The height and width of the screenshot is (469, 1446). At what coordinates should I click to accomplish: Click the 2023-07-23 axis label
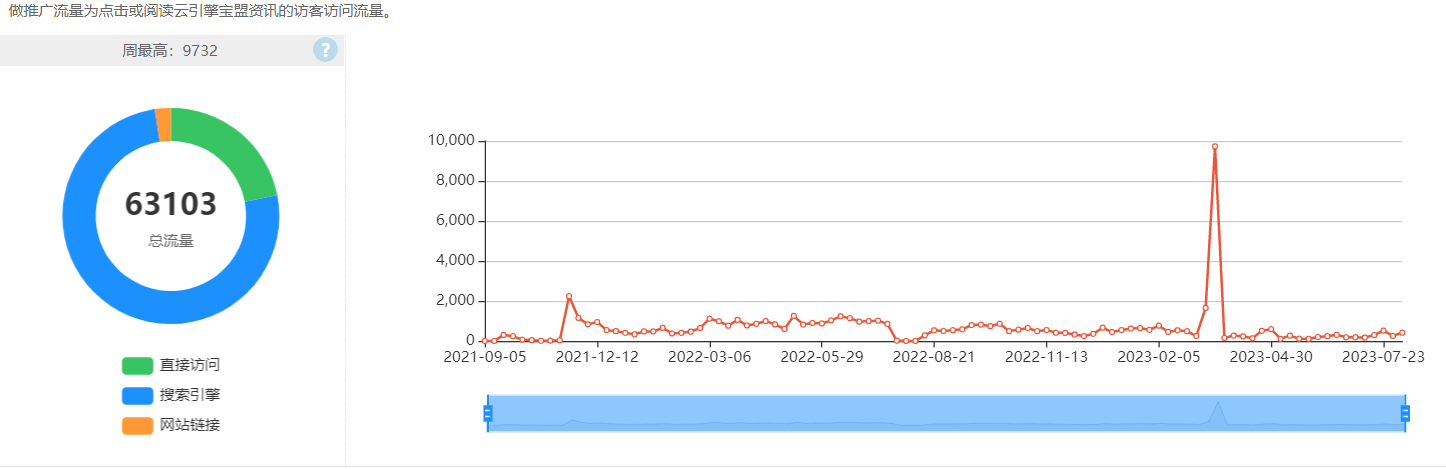[1383, 355]
